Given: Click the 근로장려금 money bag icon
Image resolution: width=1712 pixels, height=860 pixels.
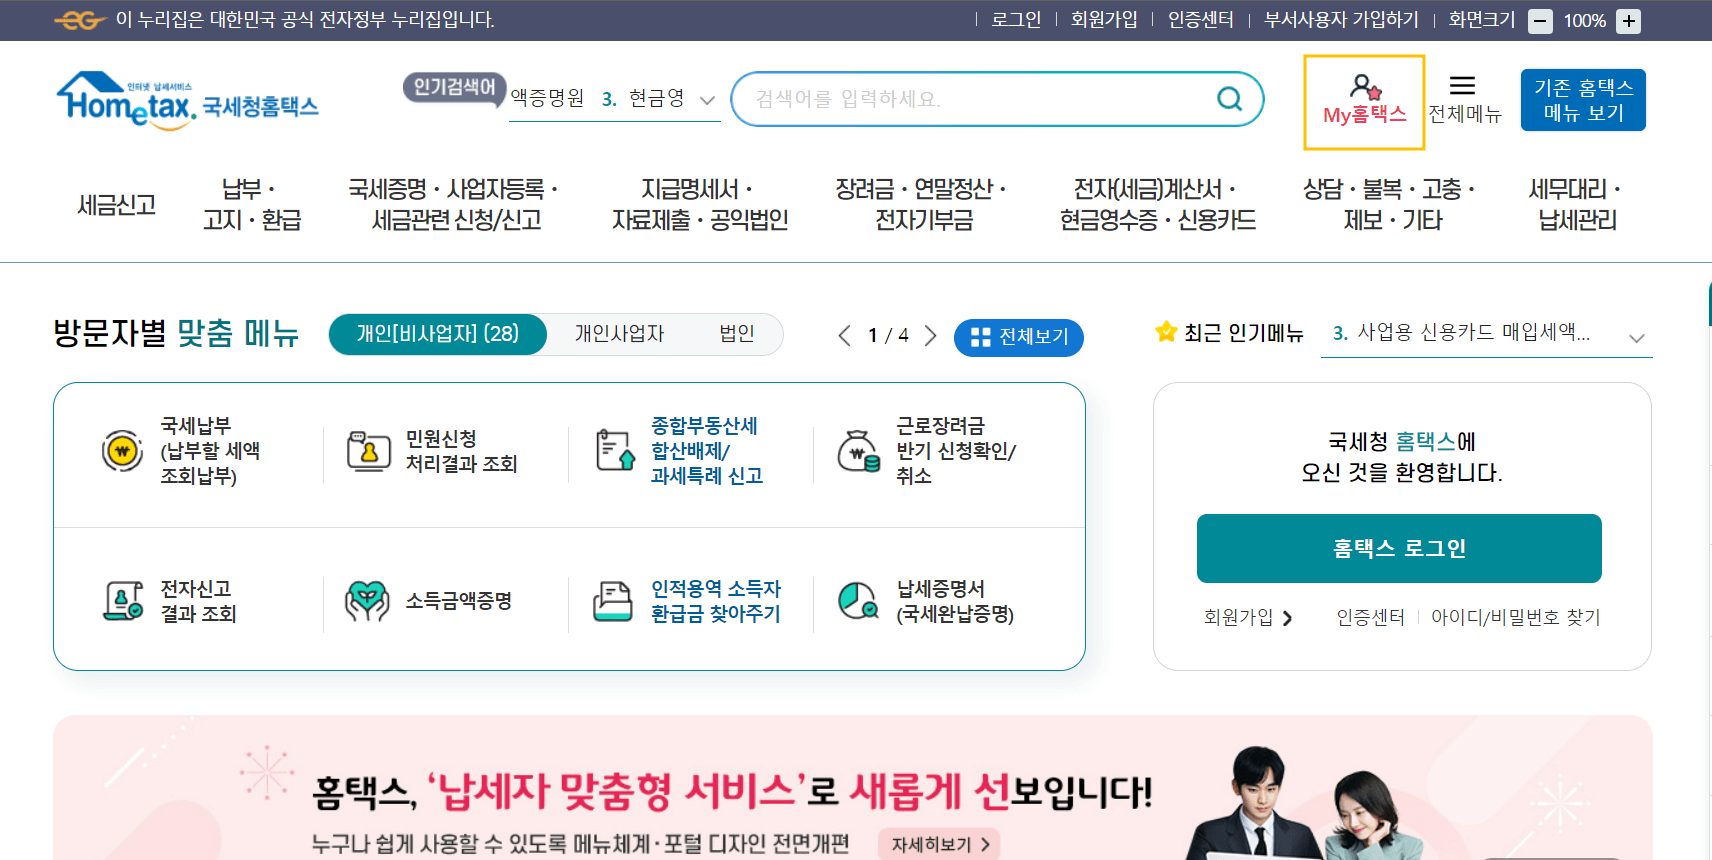Looking at the screenshot, I should (x=859, y=451).
